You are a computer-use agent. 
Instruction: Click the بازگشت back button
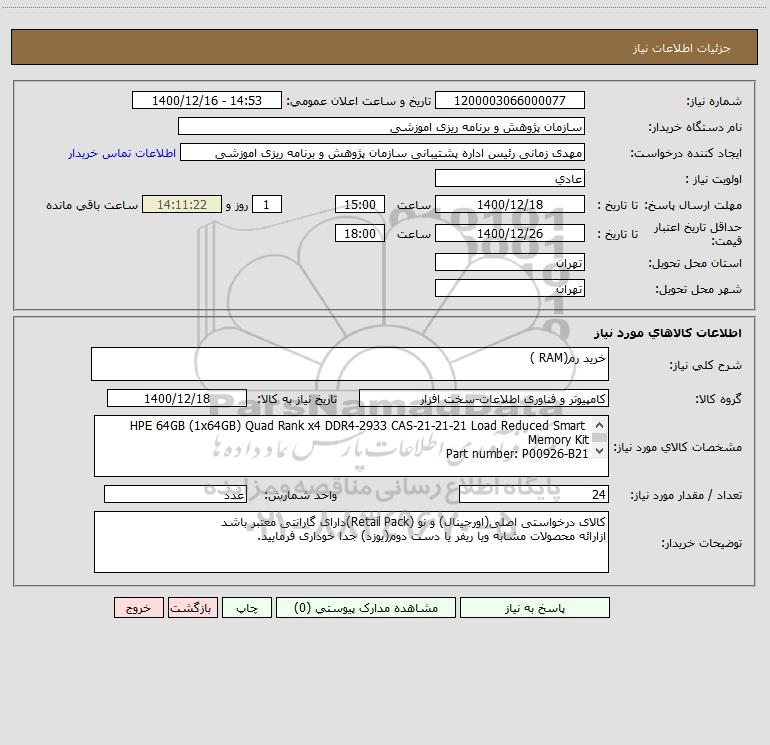(192, 607)
